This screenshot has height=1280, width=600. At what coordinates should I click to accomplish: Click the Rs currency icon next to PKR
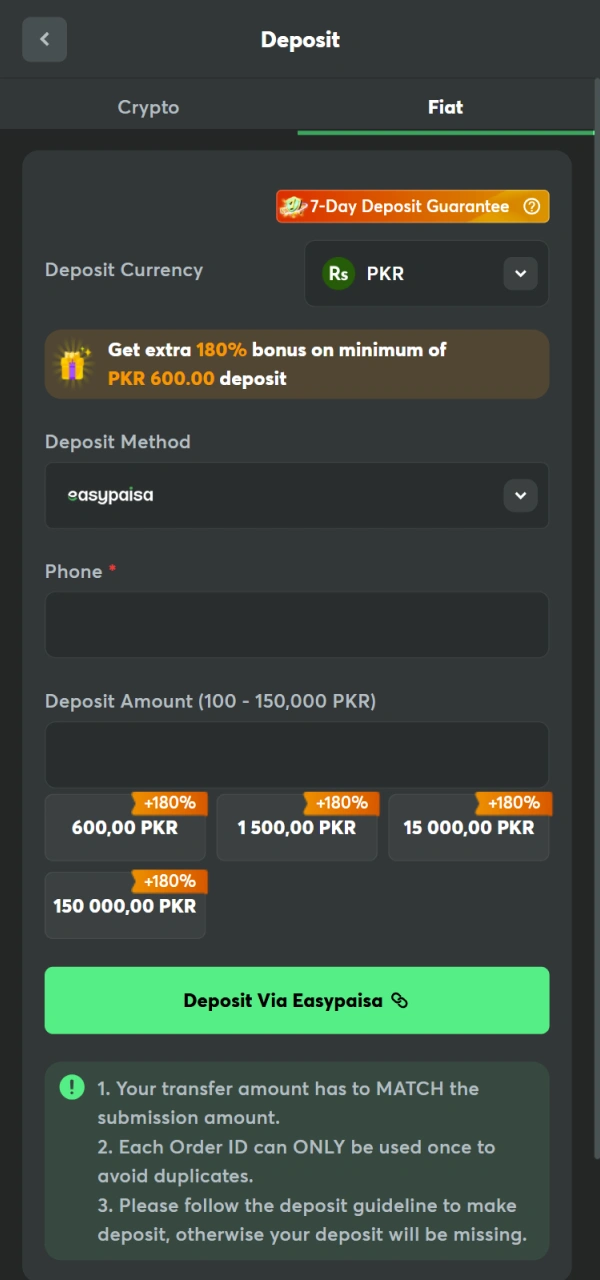[x=339, y=273]
